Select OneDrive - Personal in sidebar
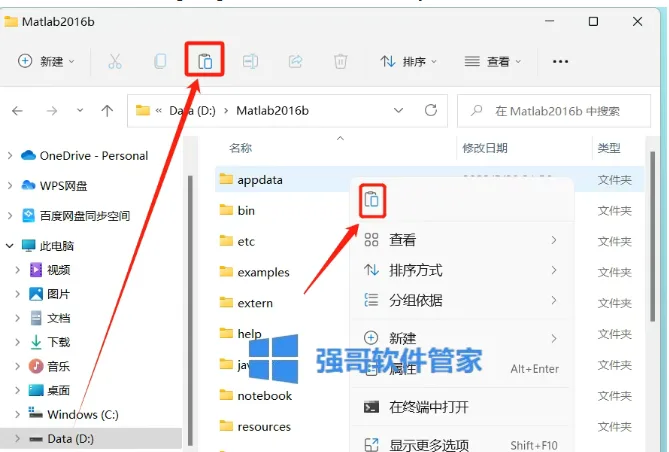669x452 pixels. point(93,156)
